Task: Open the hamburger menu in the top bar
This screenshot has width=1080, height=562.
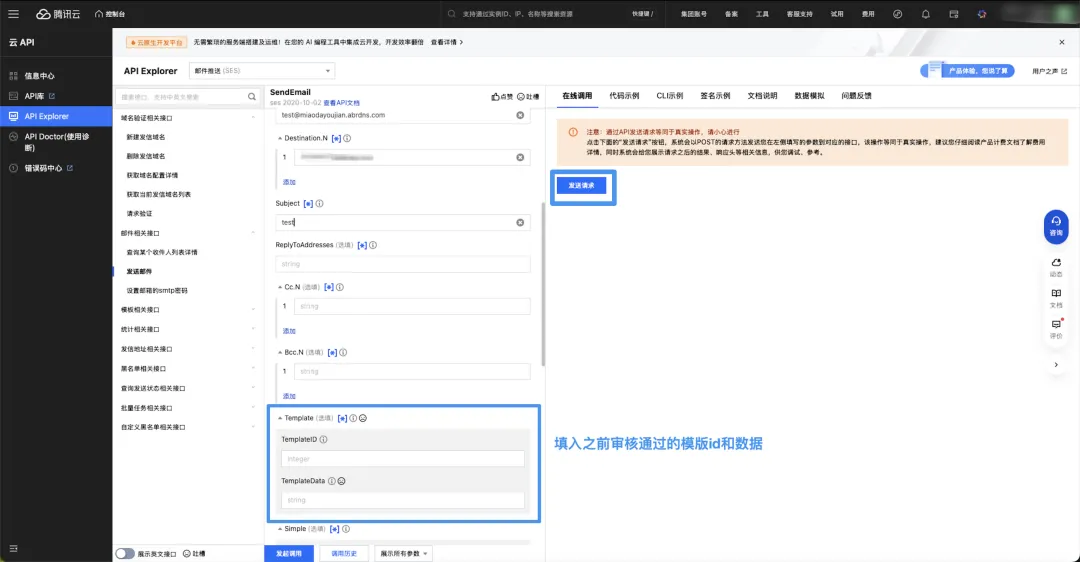Action: click(x=13, y=14)
